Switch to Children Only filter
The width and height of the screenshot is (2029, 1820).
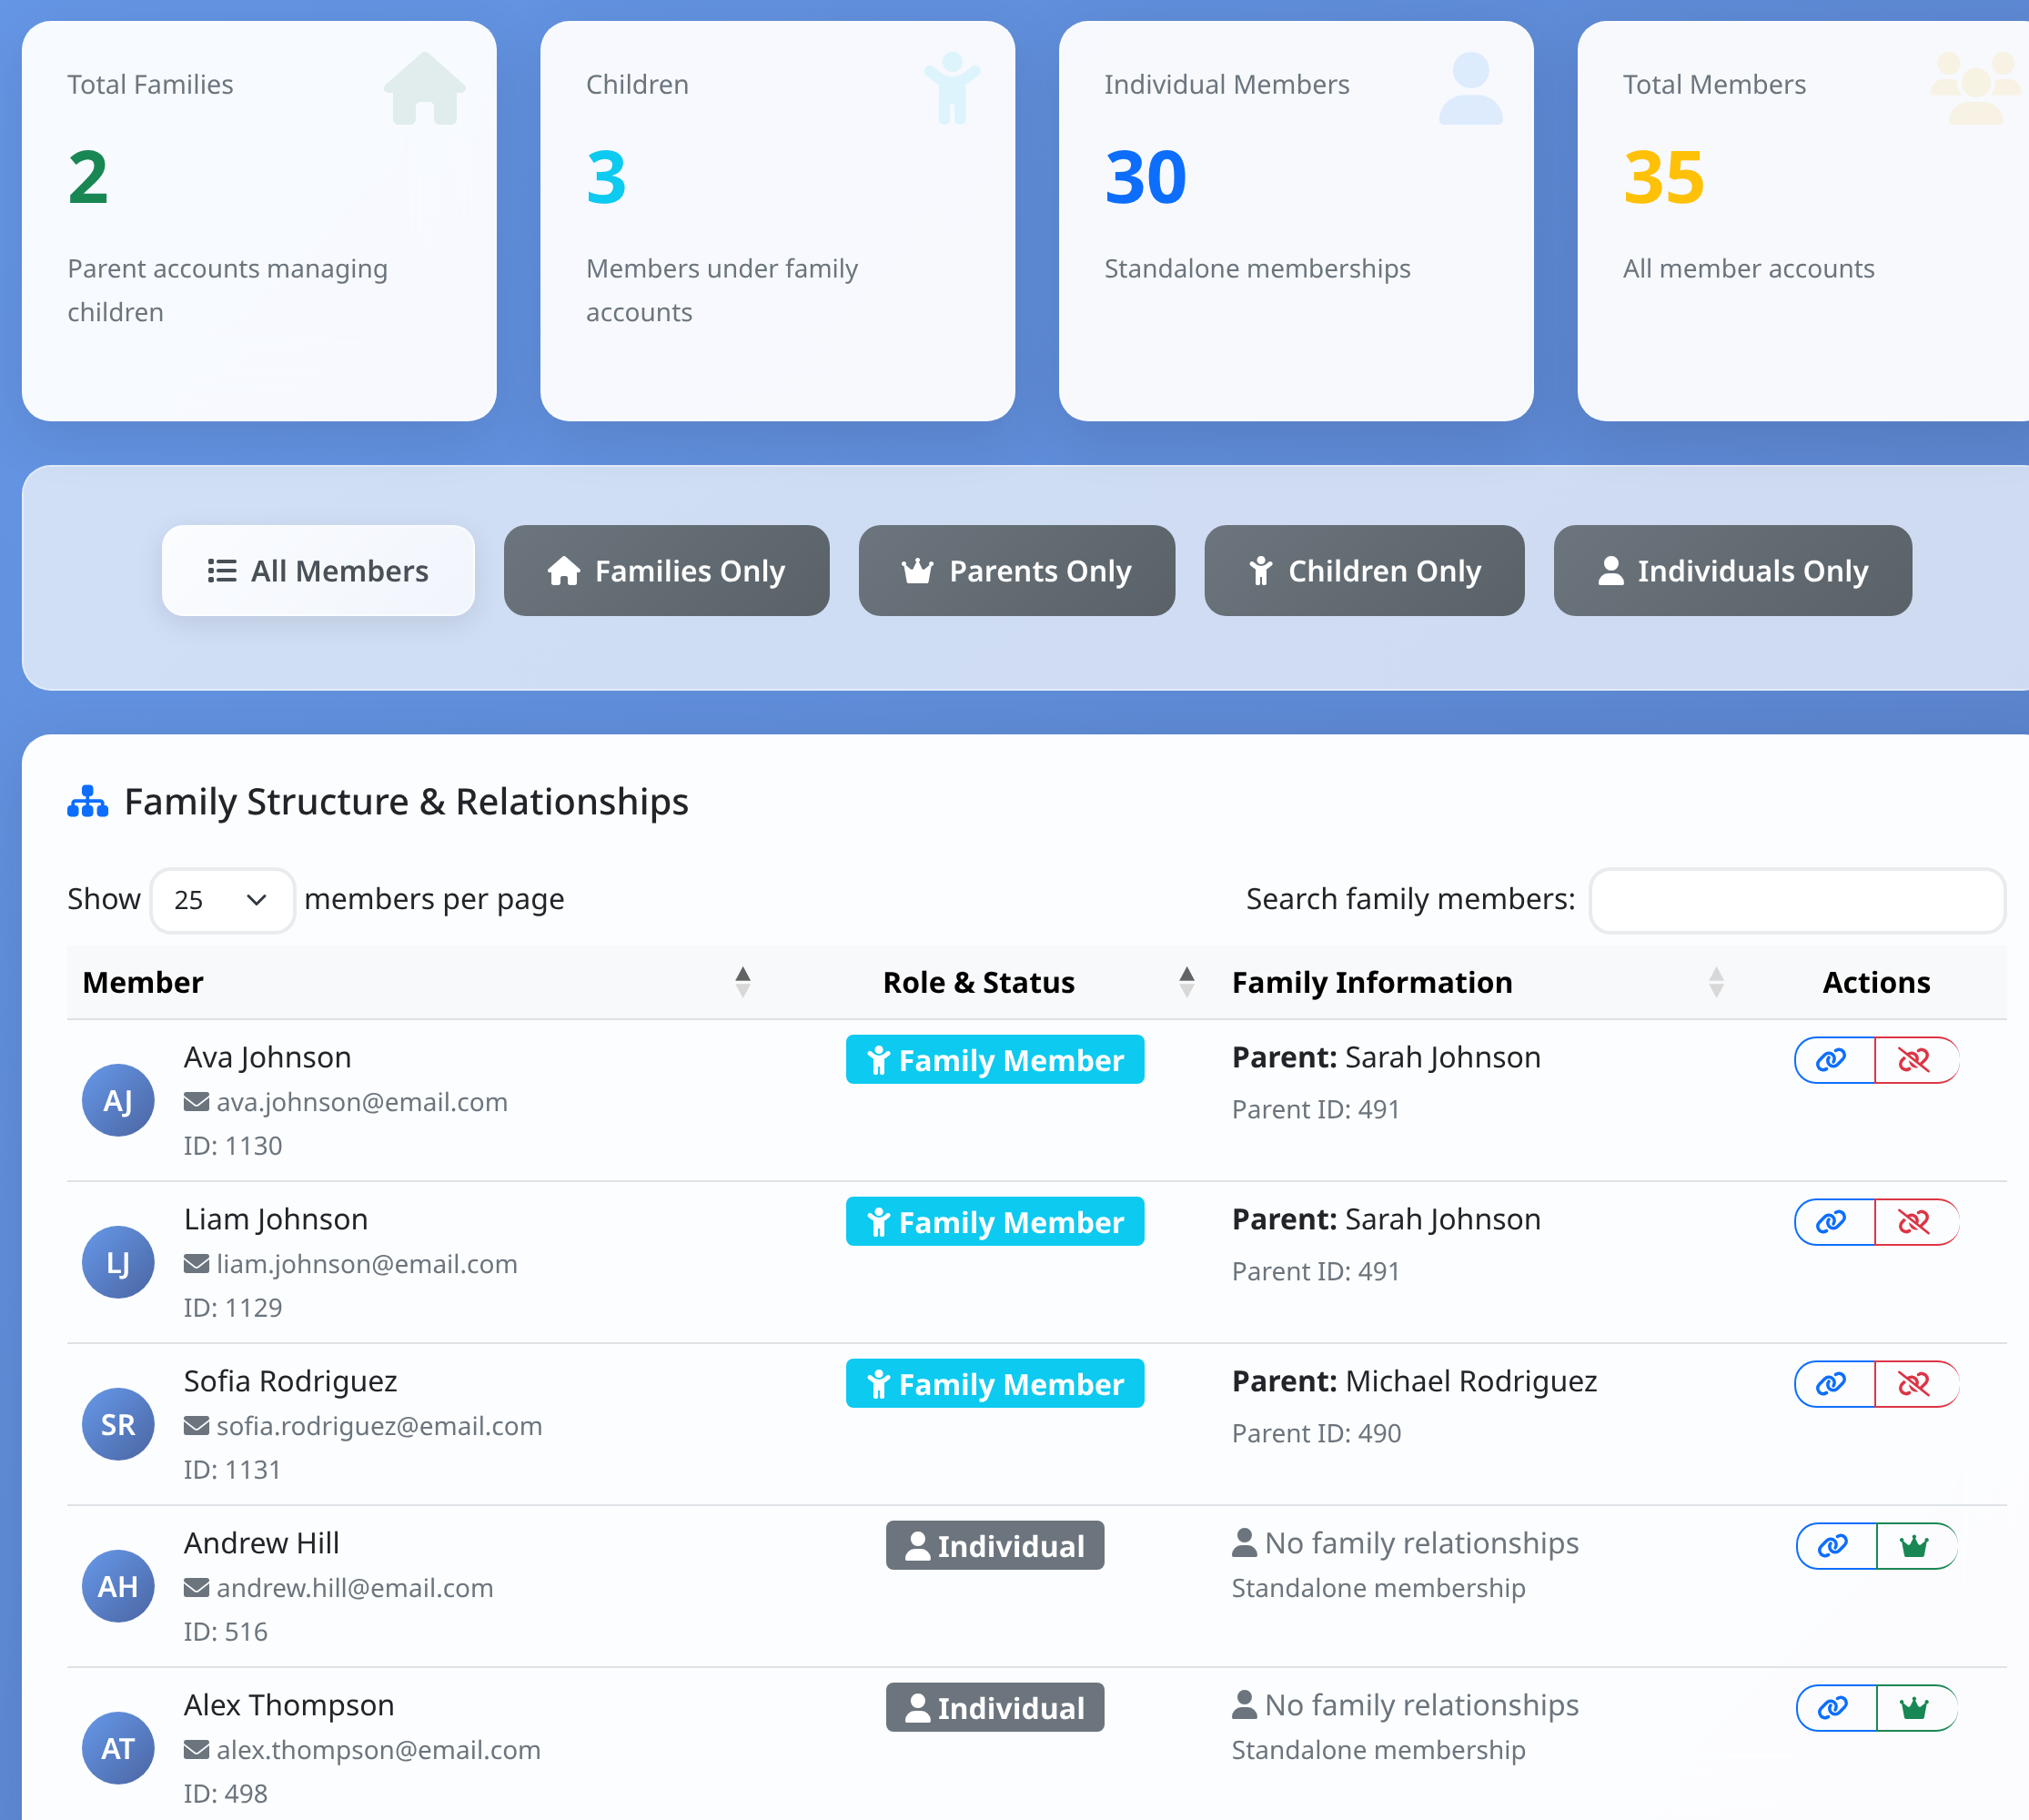coord(1364,571)
